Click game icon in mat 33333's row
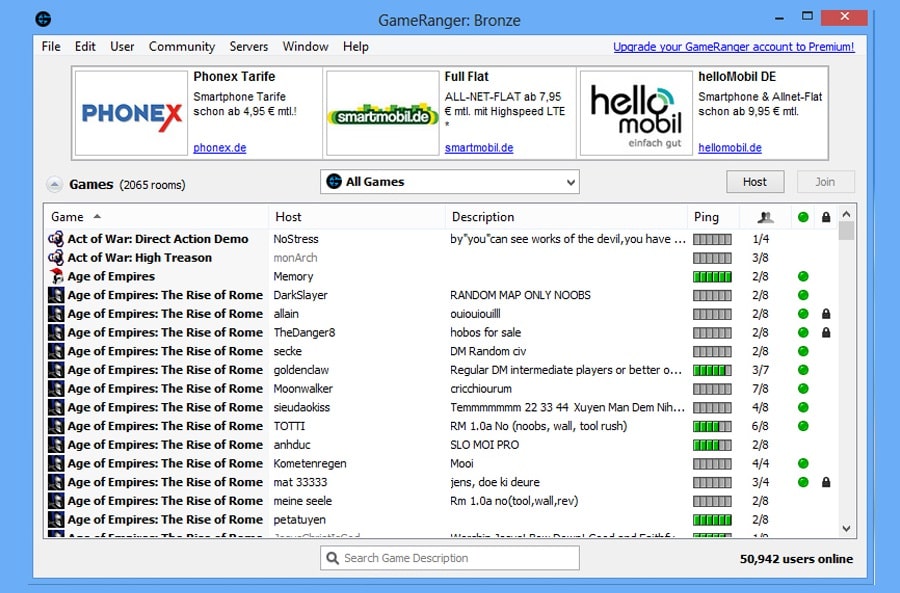This screenshot has height=593, width=900. [56, 482]
